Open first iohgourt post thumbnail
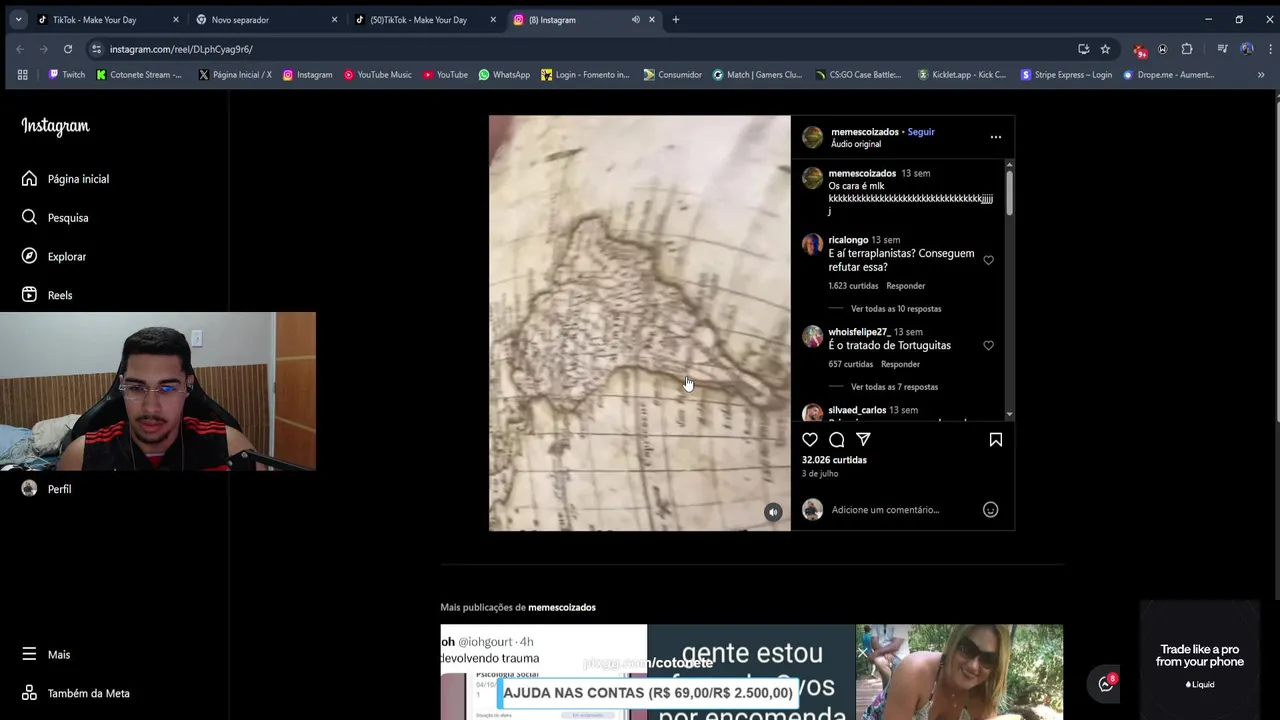1280x720 pixels. (x=544, y=672)
